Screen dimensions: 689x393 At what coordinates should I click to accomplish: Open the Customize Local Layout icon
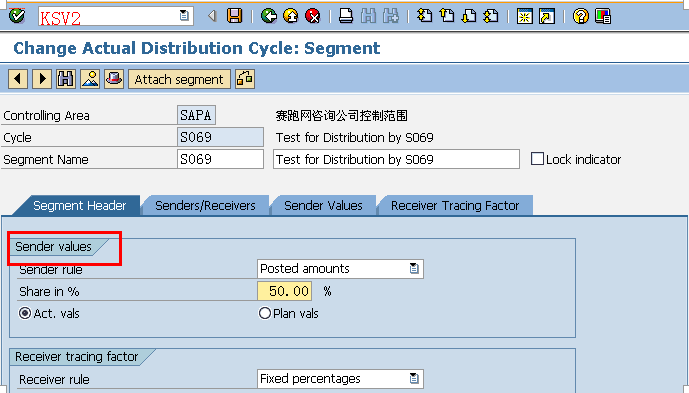603,16
